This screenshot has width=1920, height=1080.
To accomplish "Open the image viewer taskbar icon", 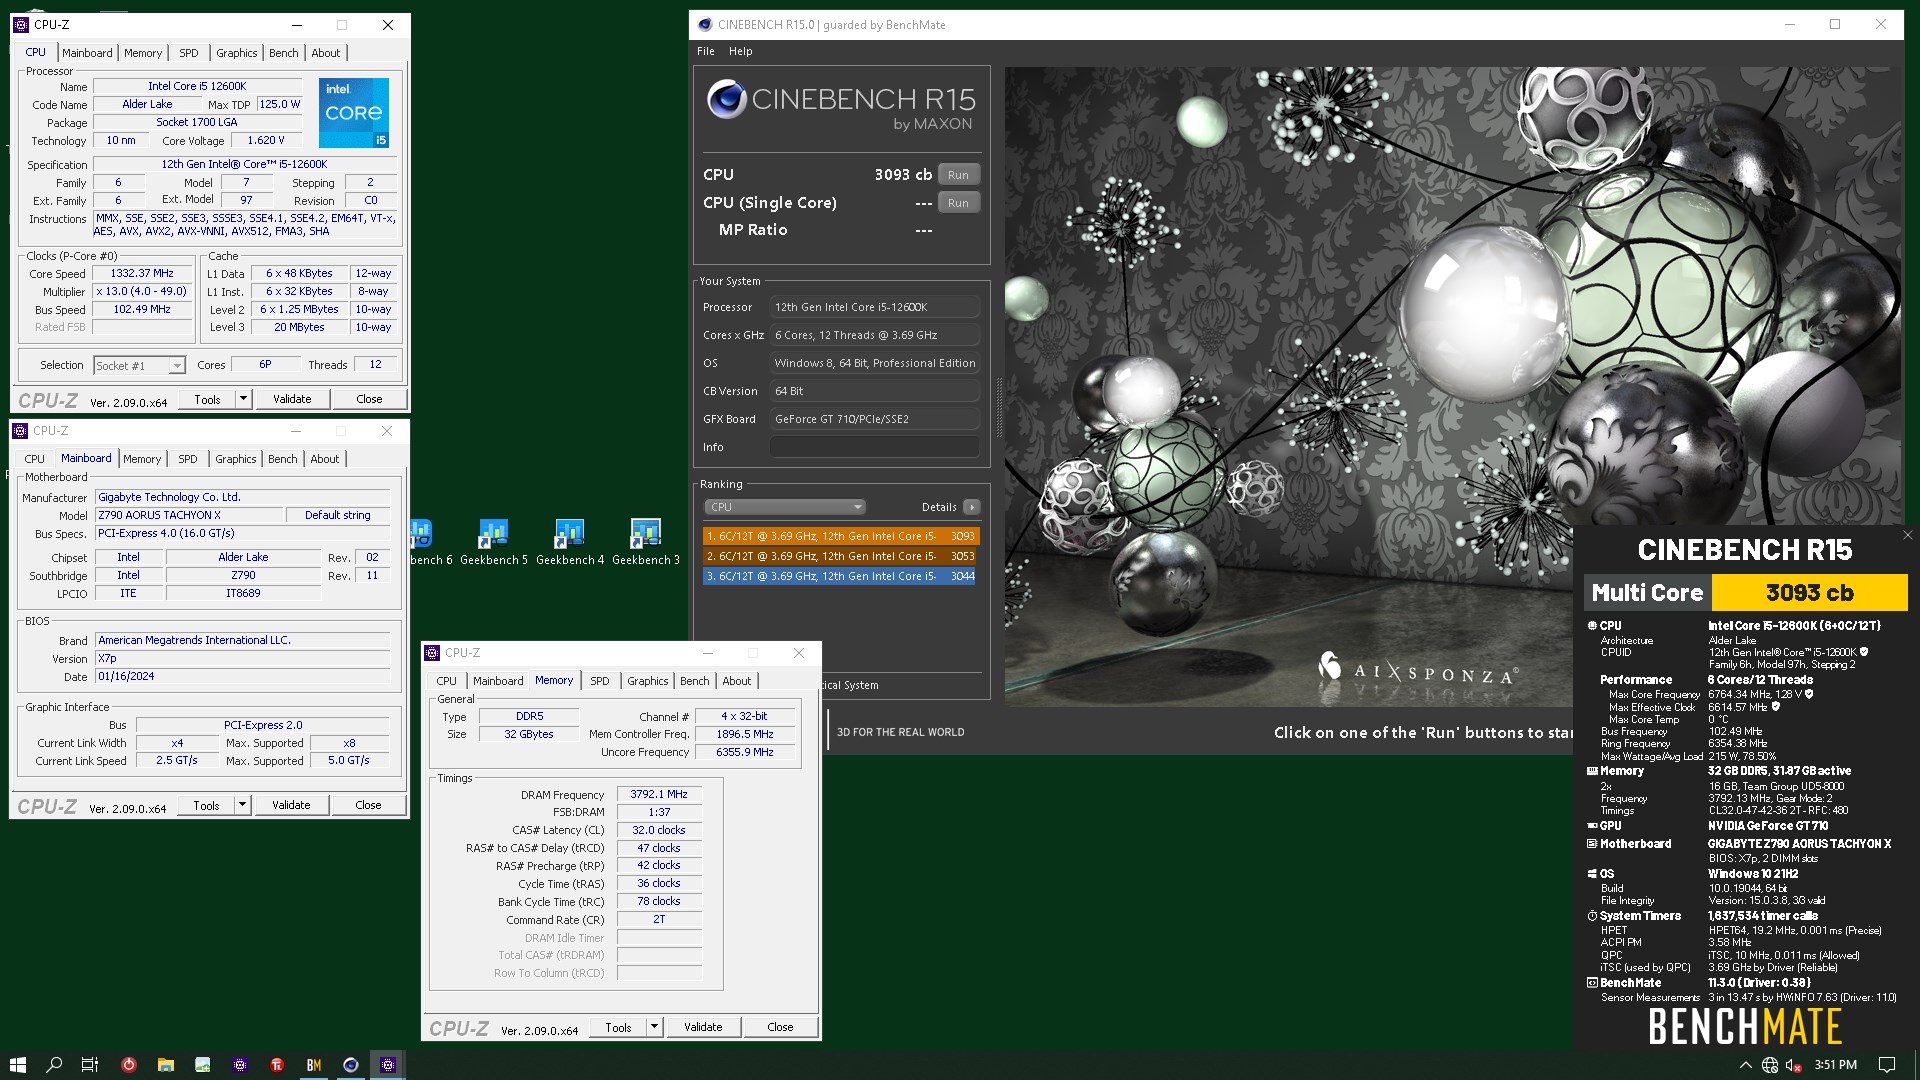I will point(203,1065).
